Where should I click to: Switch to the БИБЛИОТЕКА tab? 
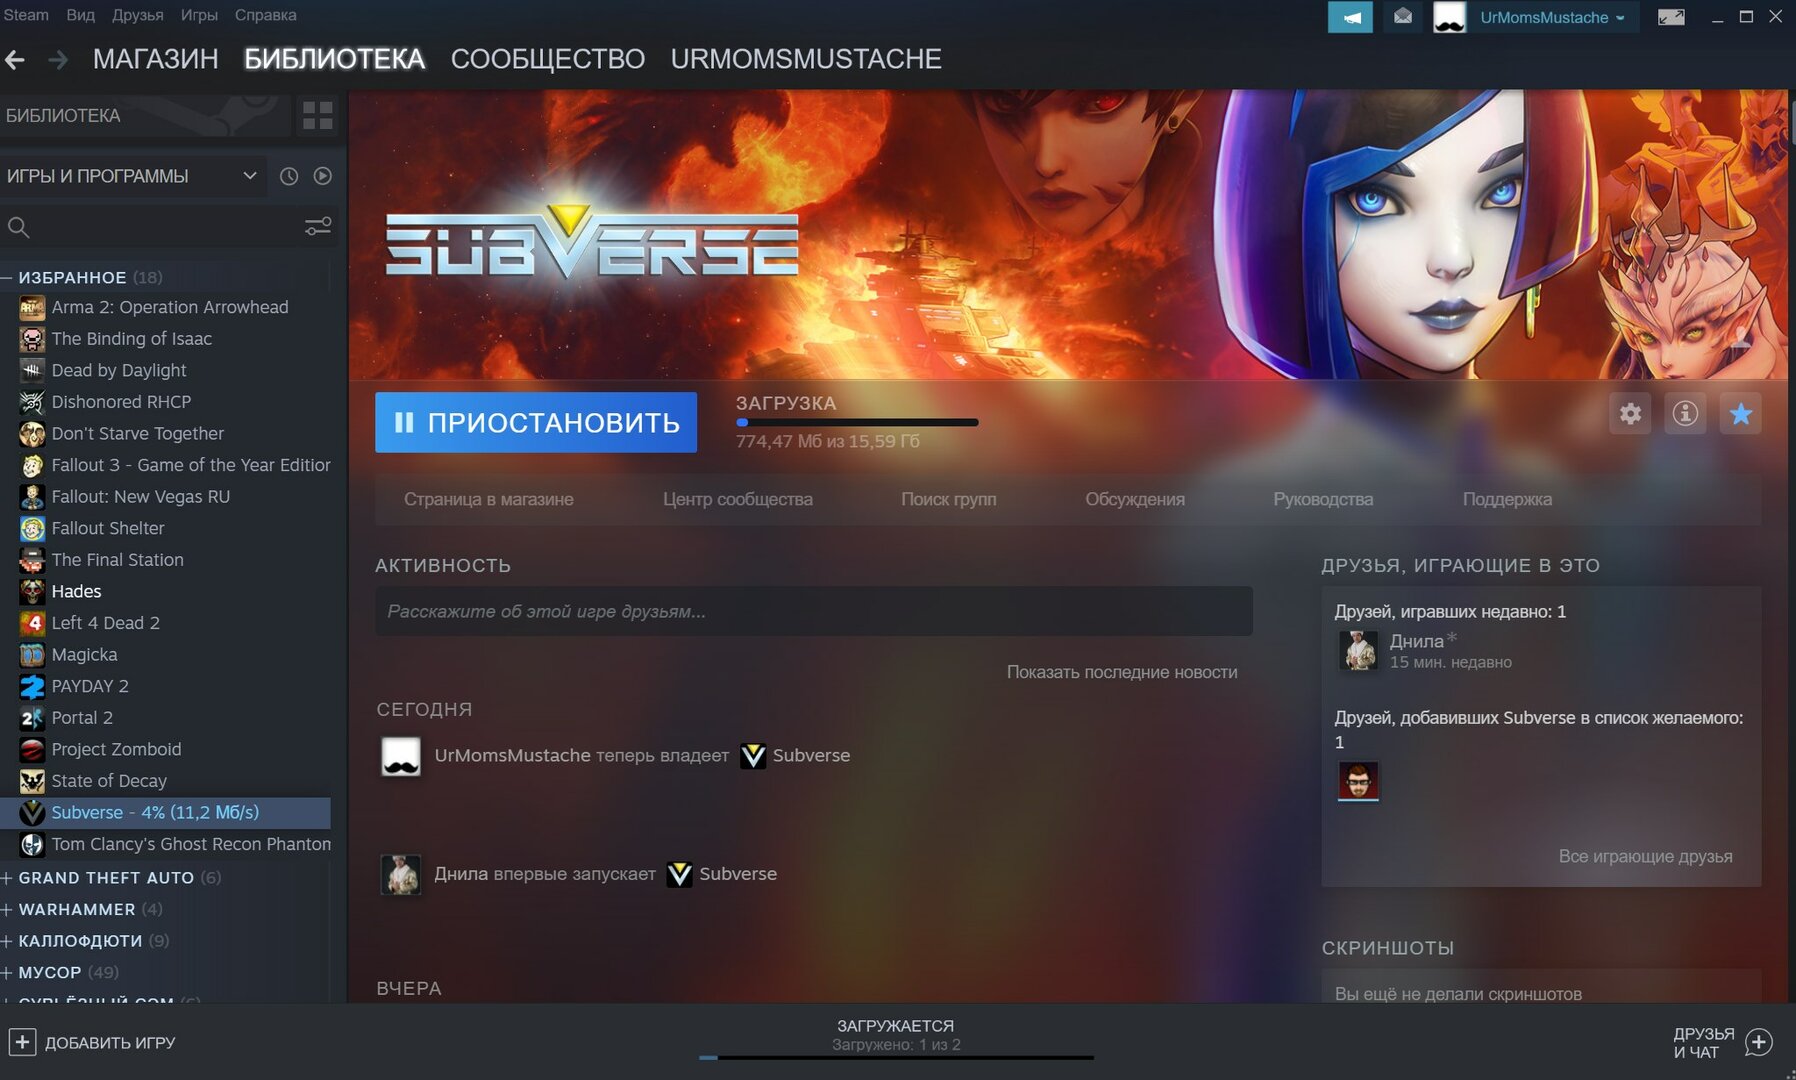pyautogui.click(x=334, y=59)
